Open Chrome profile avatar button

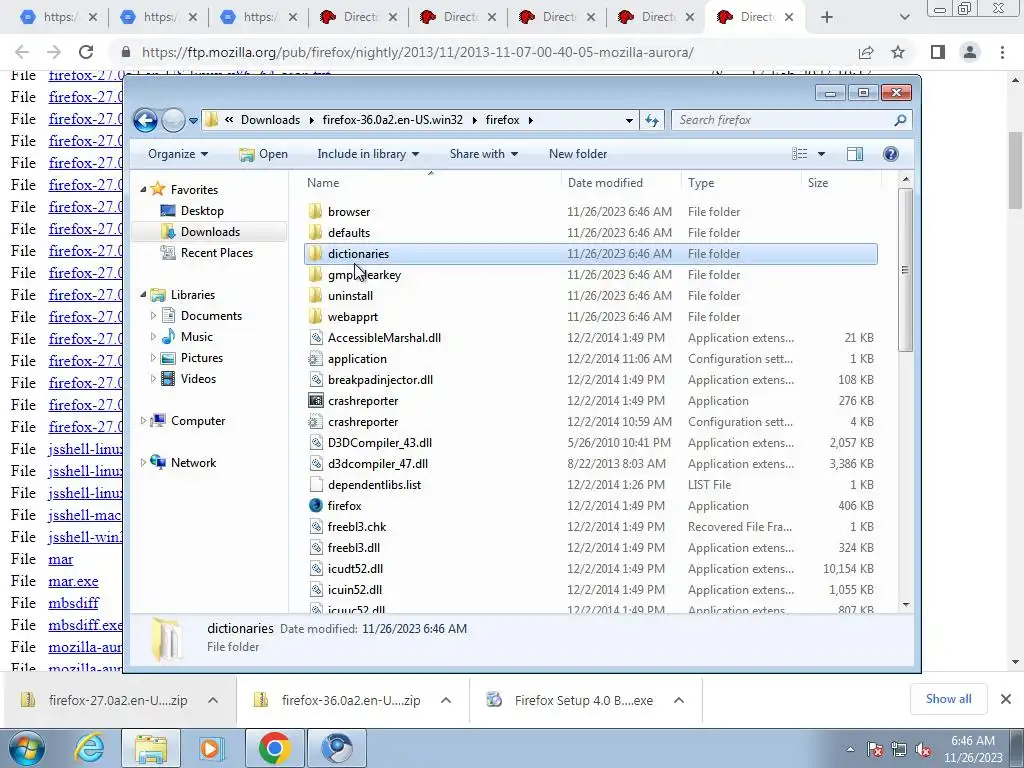[970, 52]
